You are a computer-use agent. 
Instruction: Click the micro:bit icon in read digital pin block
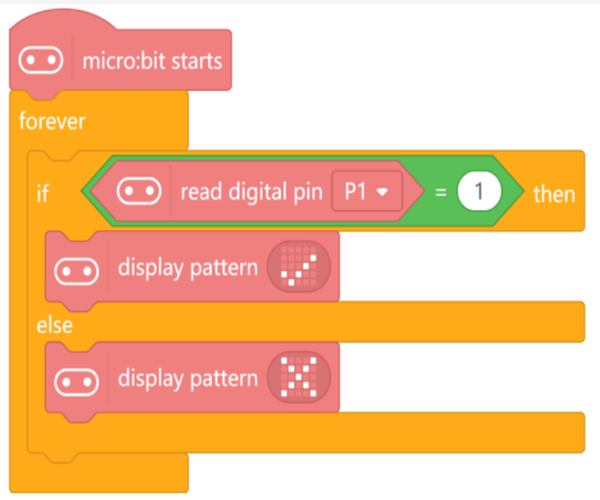pos(140,192)
